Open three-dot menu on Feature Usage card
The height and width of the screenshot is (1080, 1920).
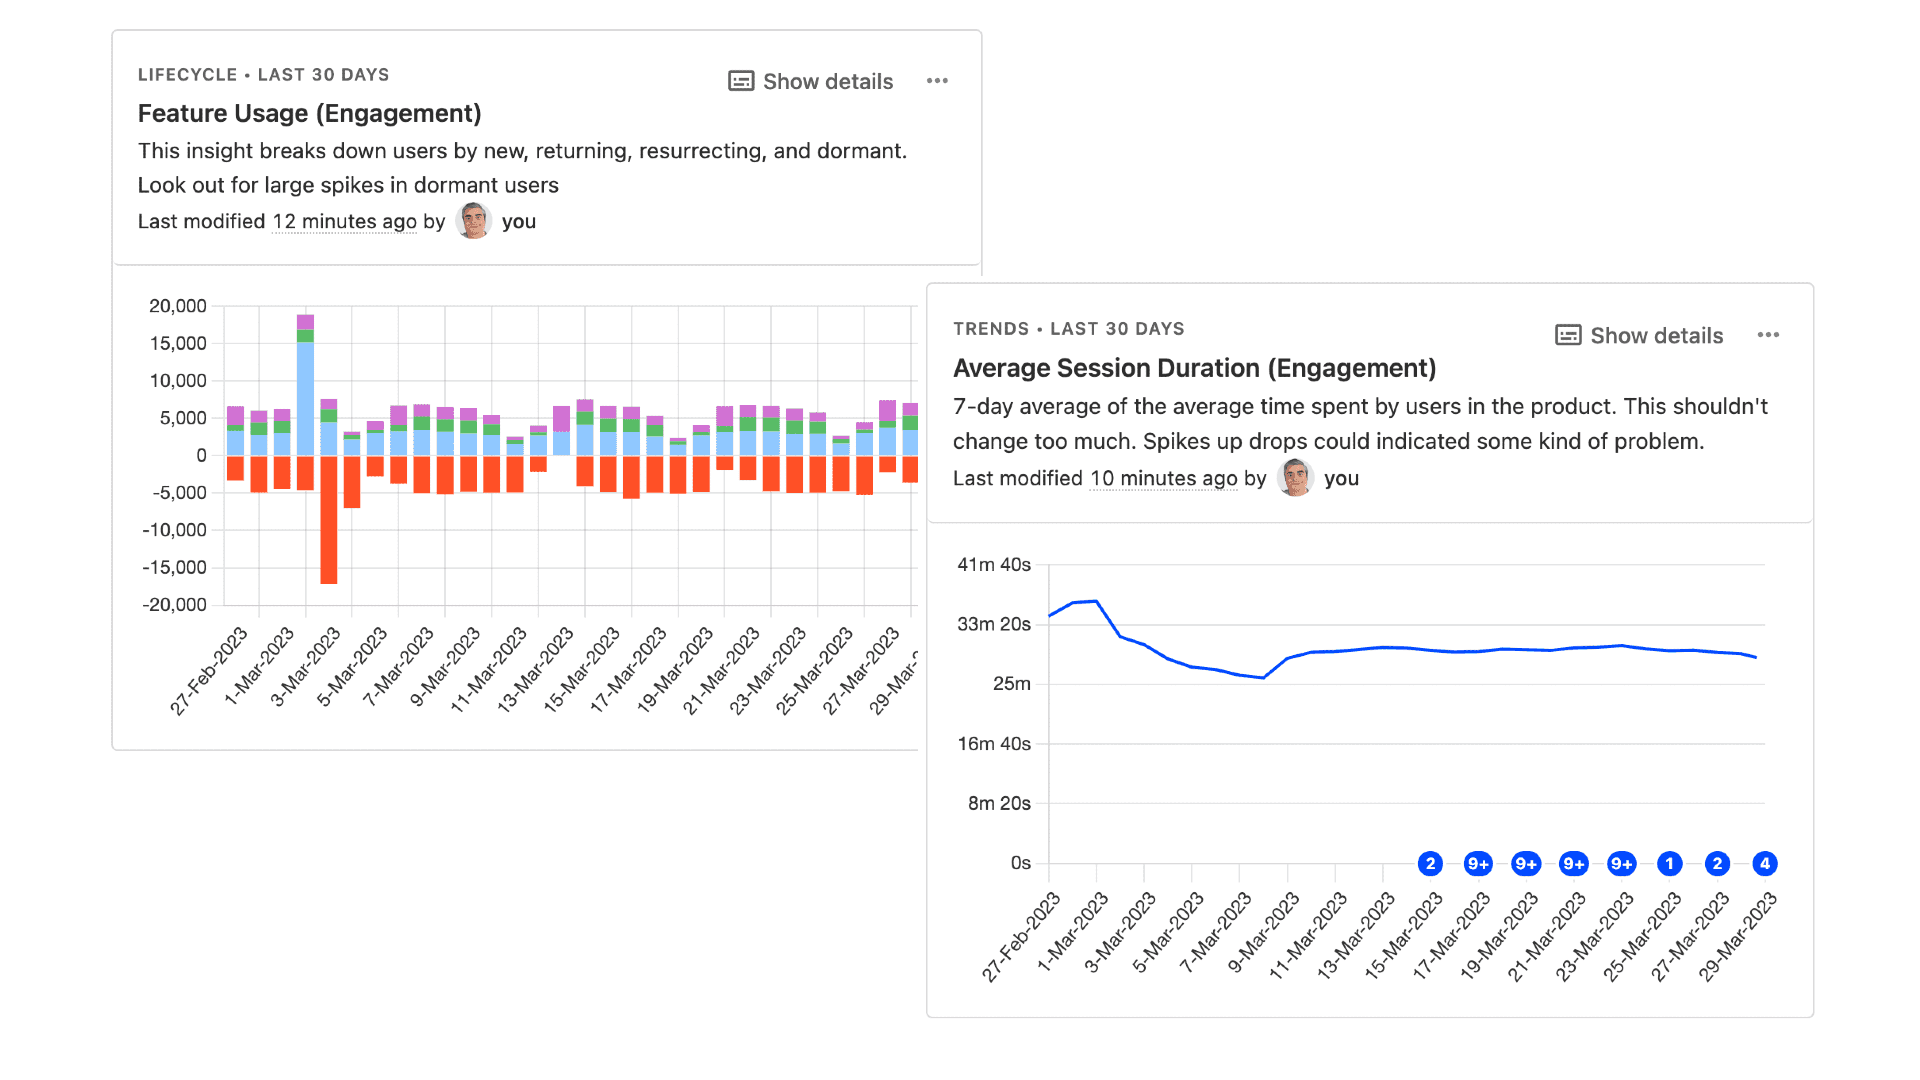tap(937, 81)
